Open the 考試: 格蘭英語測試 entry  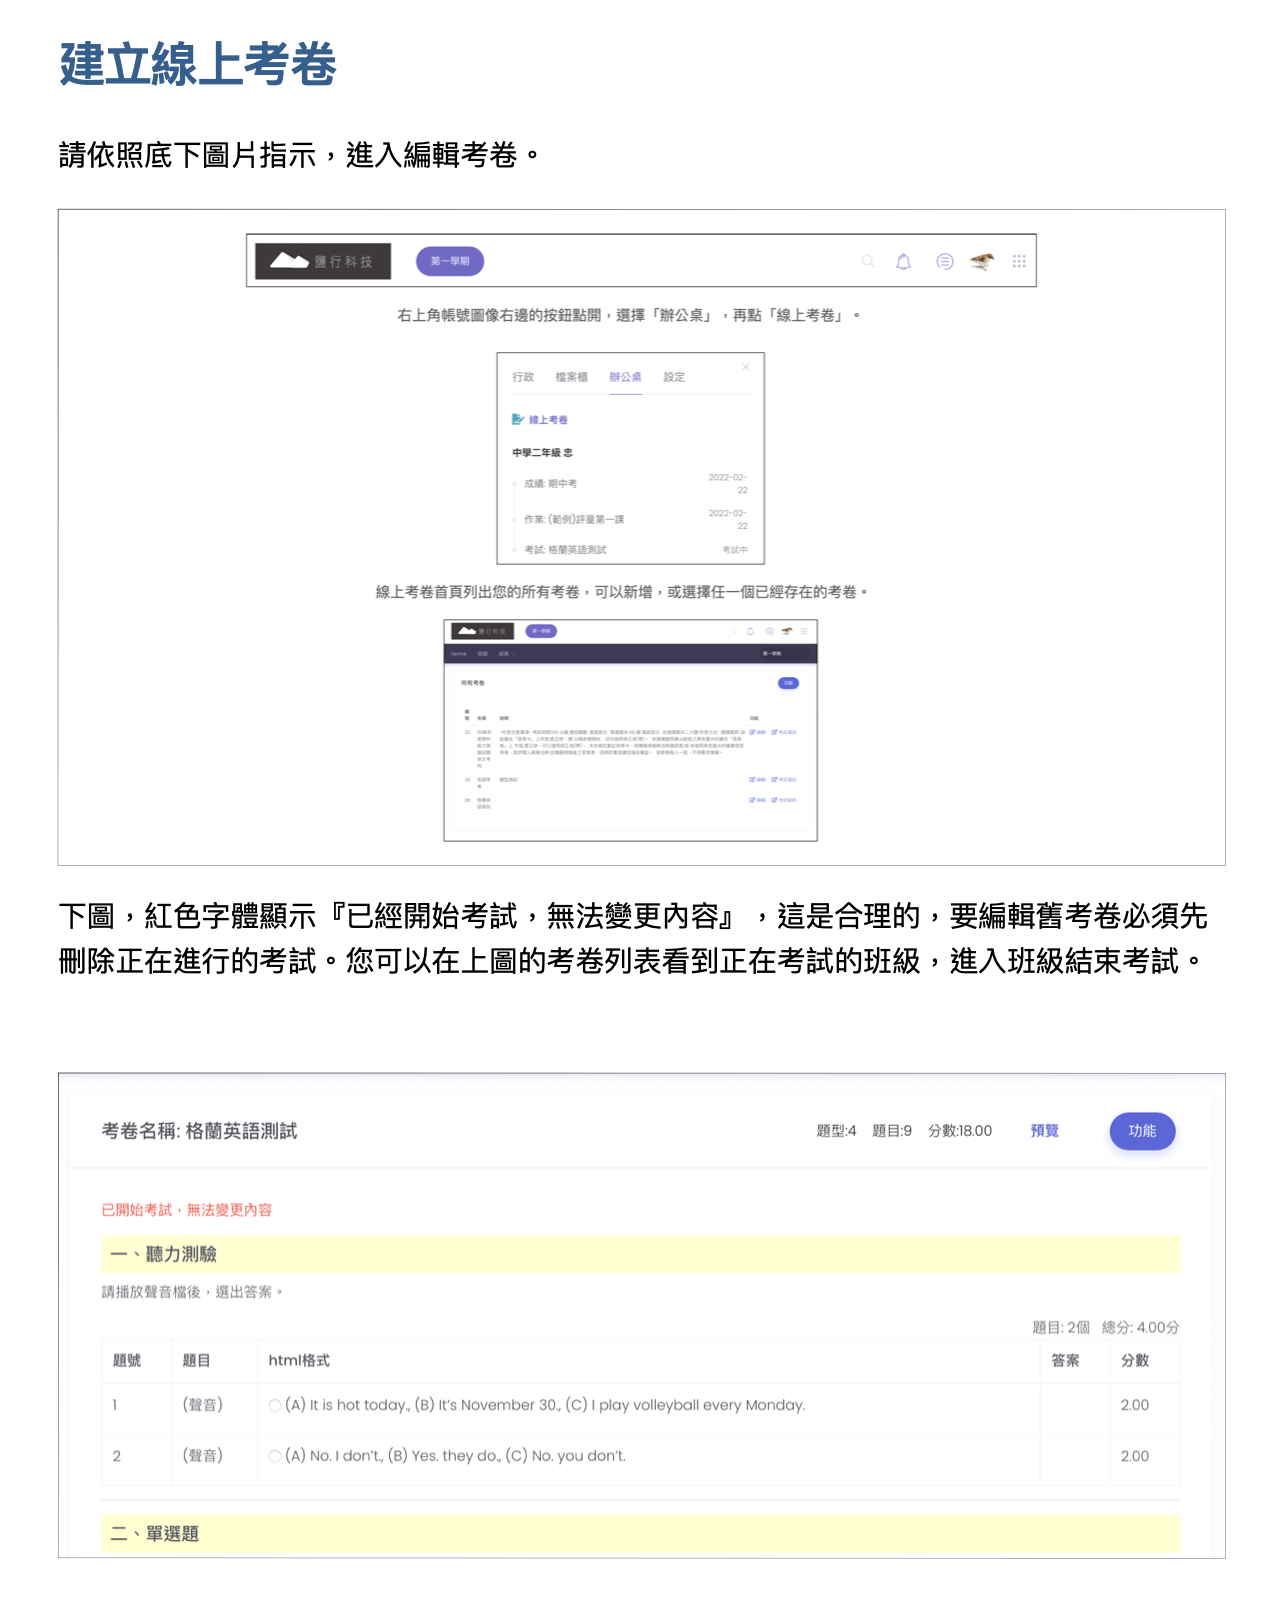[565, 550]
